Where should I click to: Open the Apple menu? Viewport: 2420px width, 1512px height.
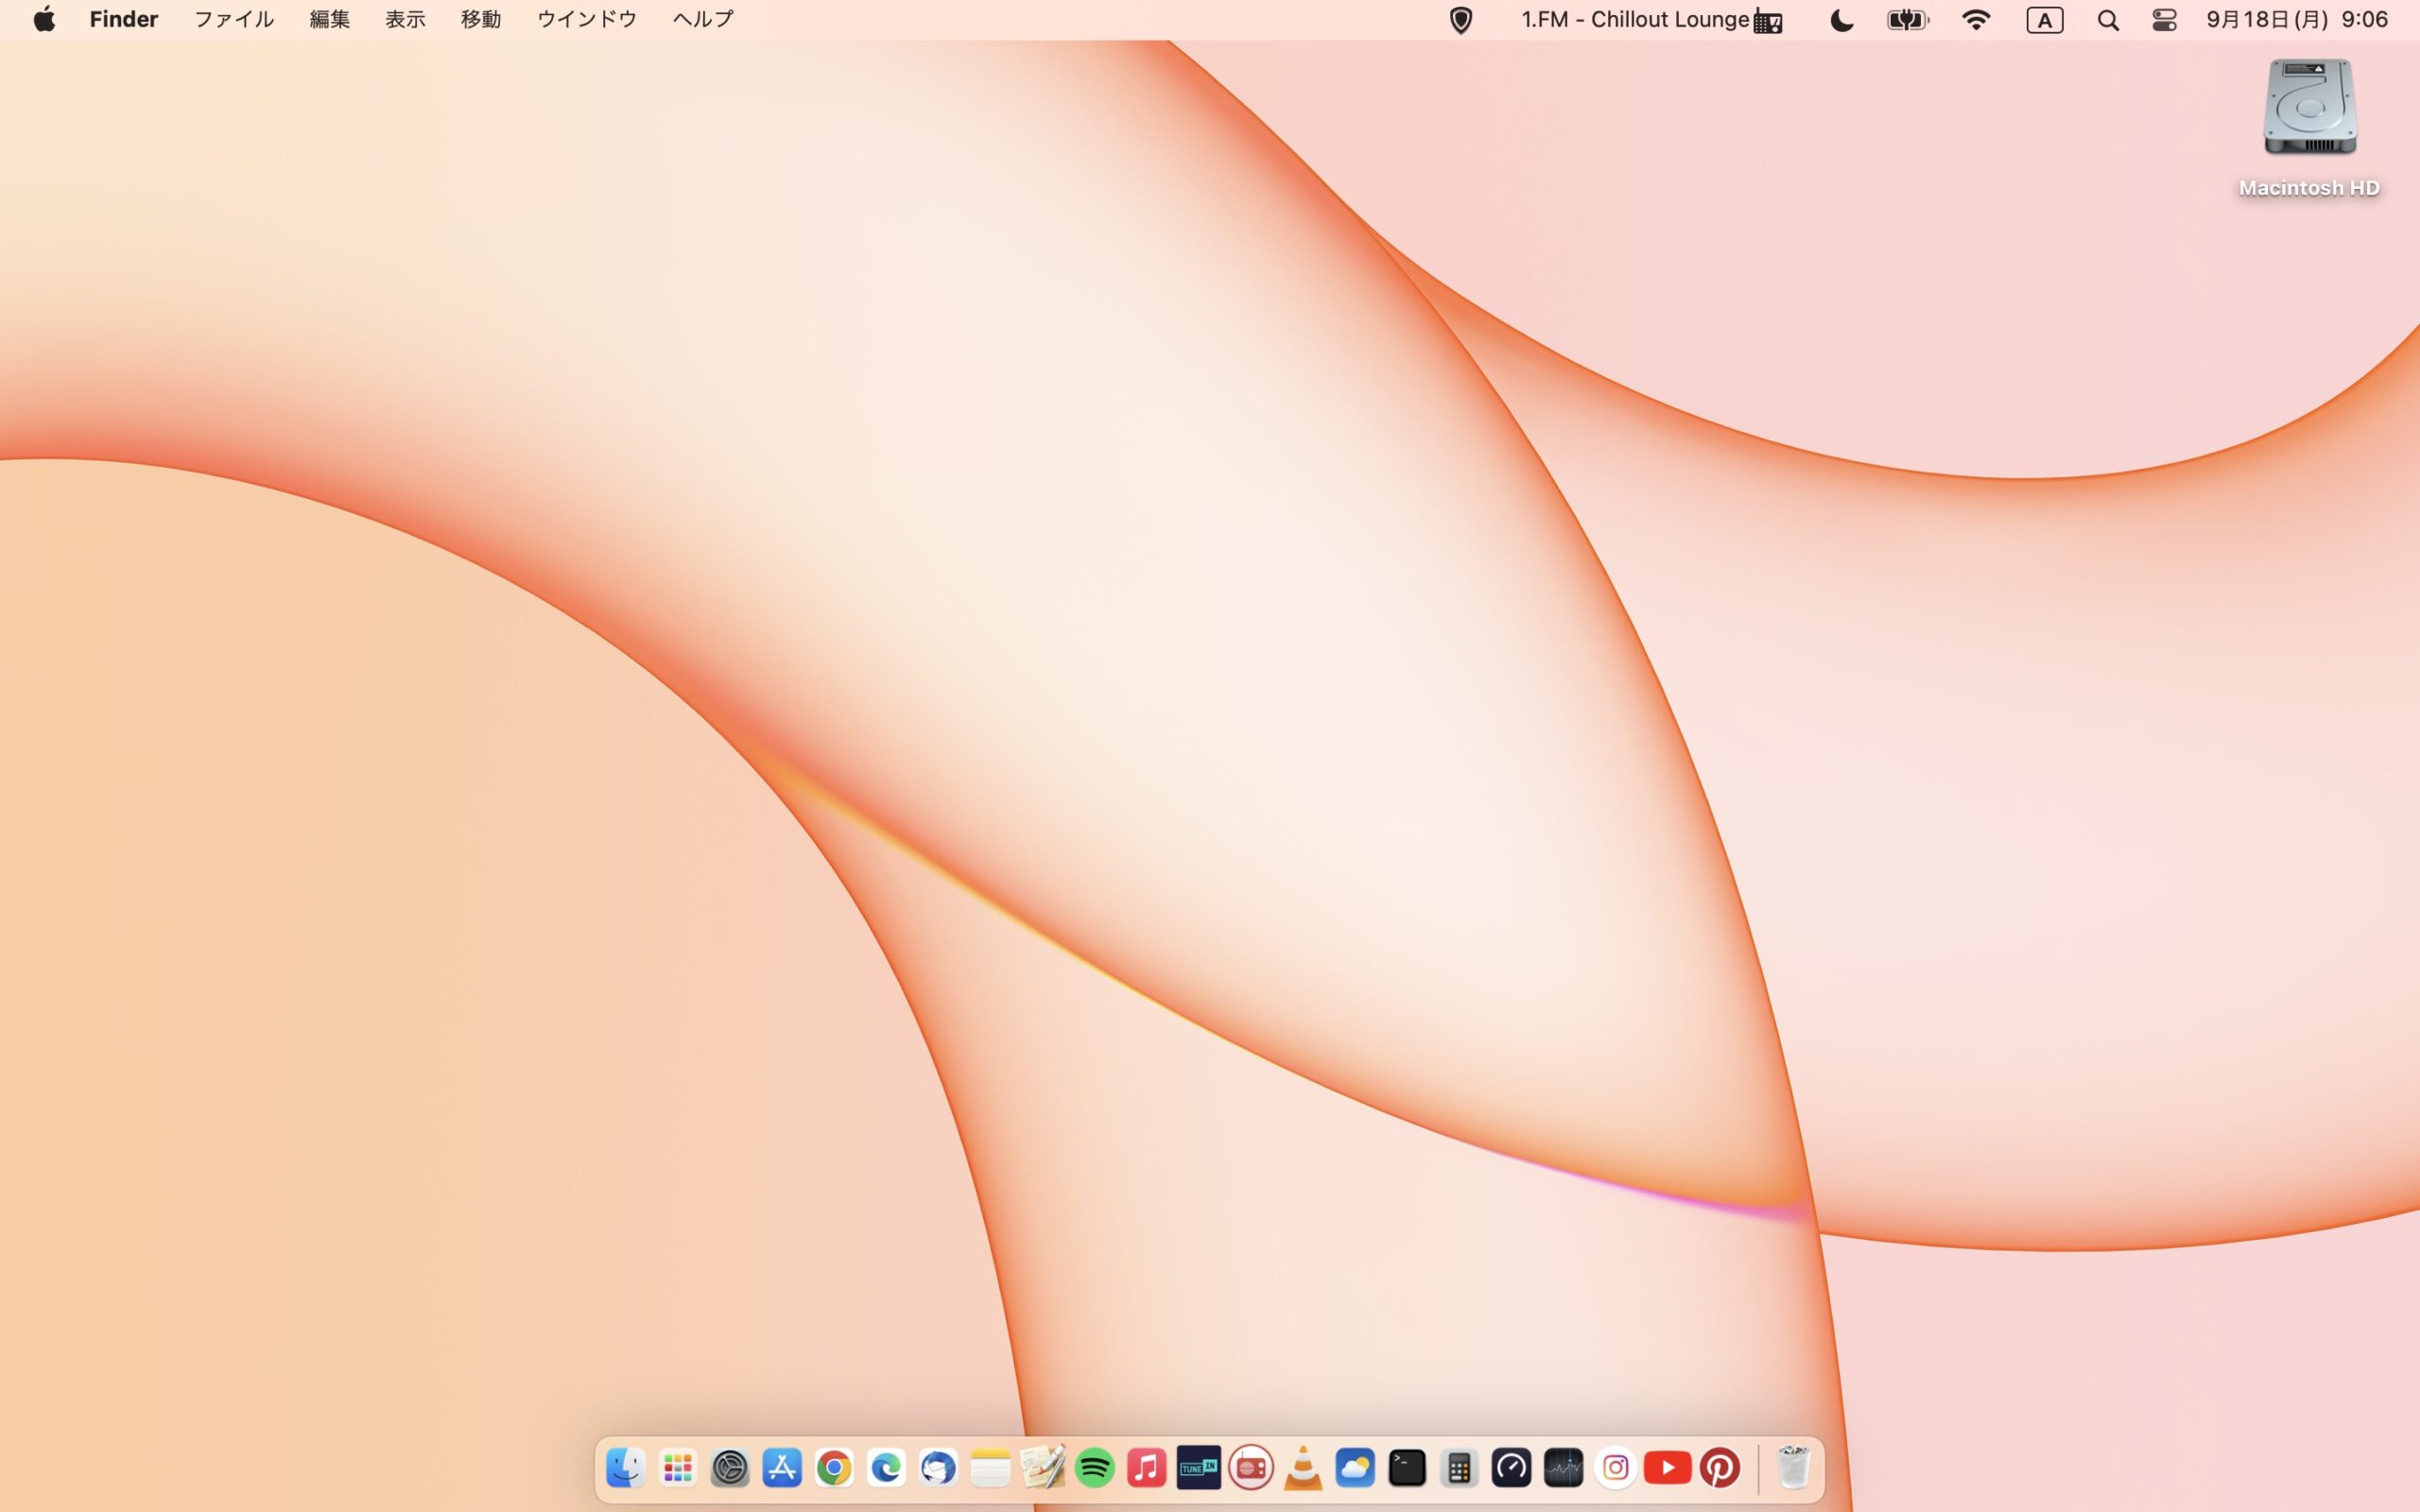[x=44, y=19]
